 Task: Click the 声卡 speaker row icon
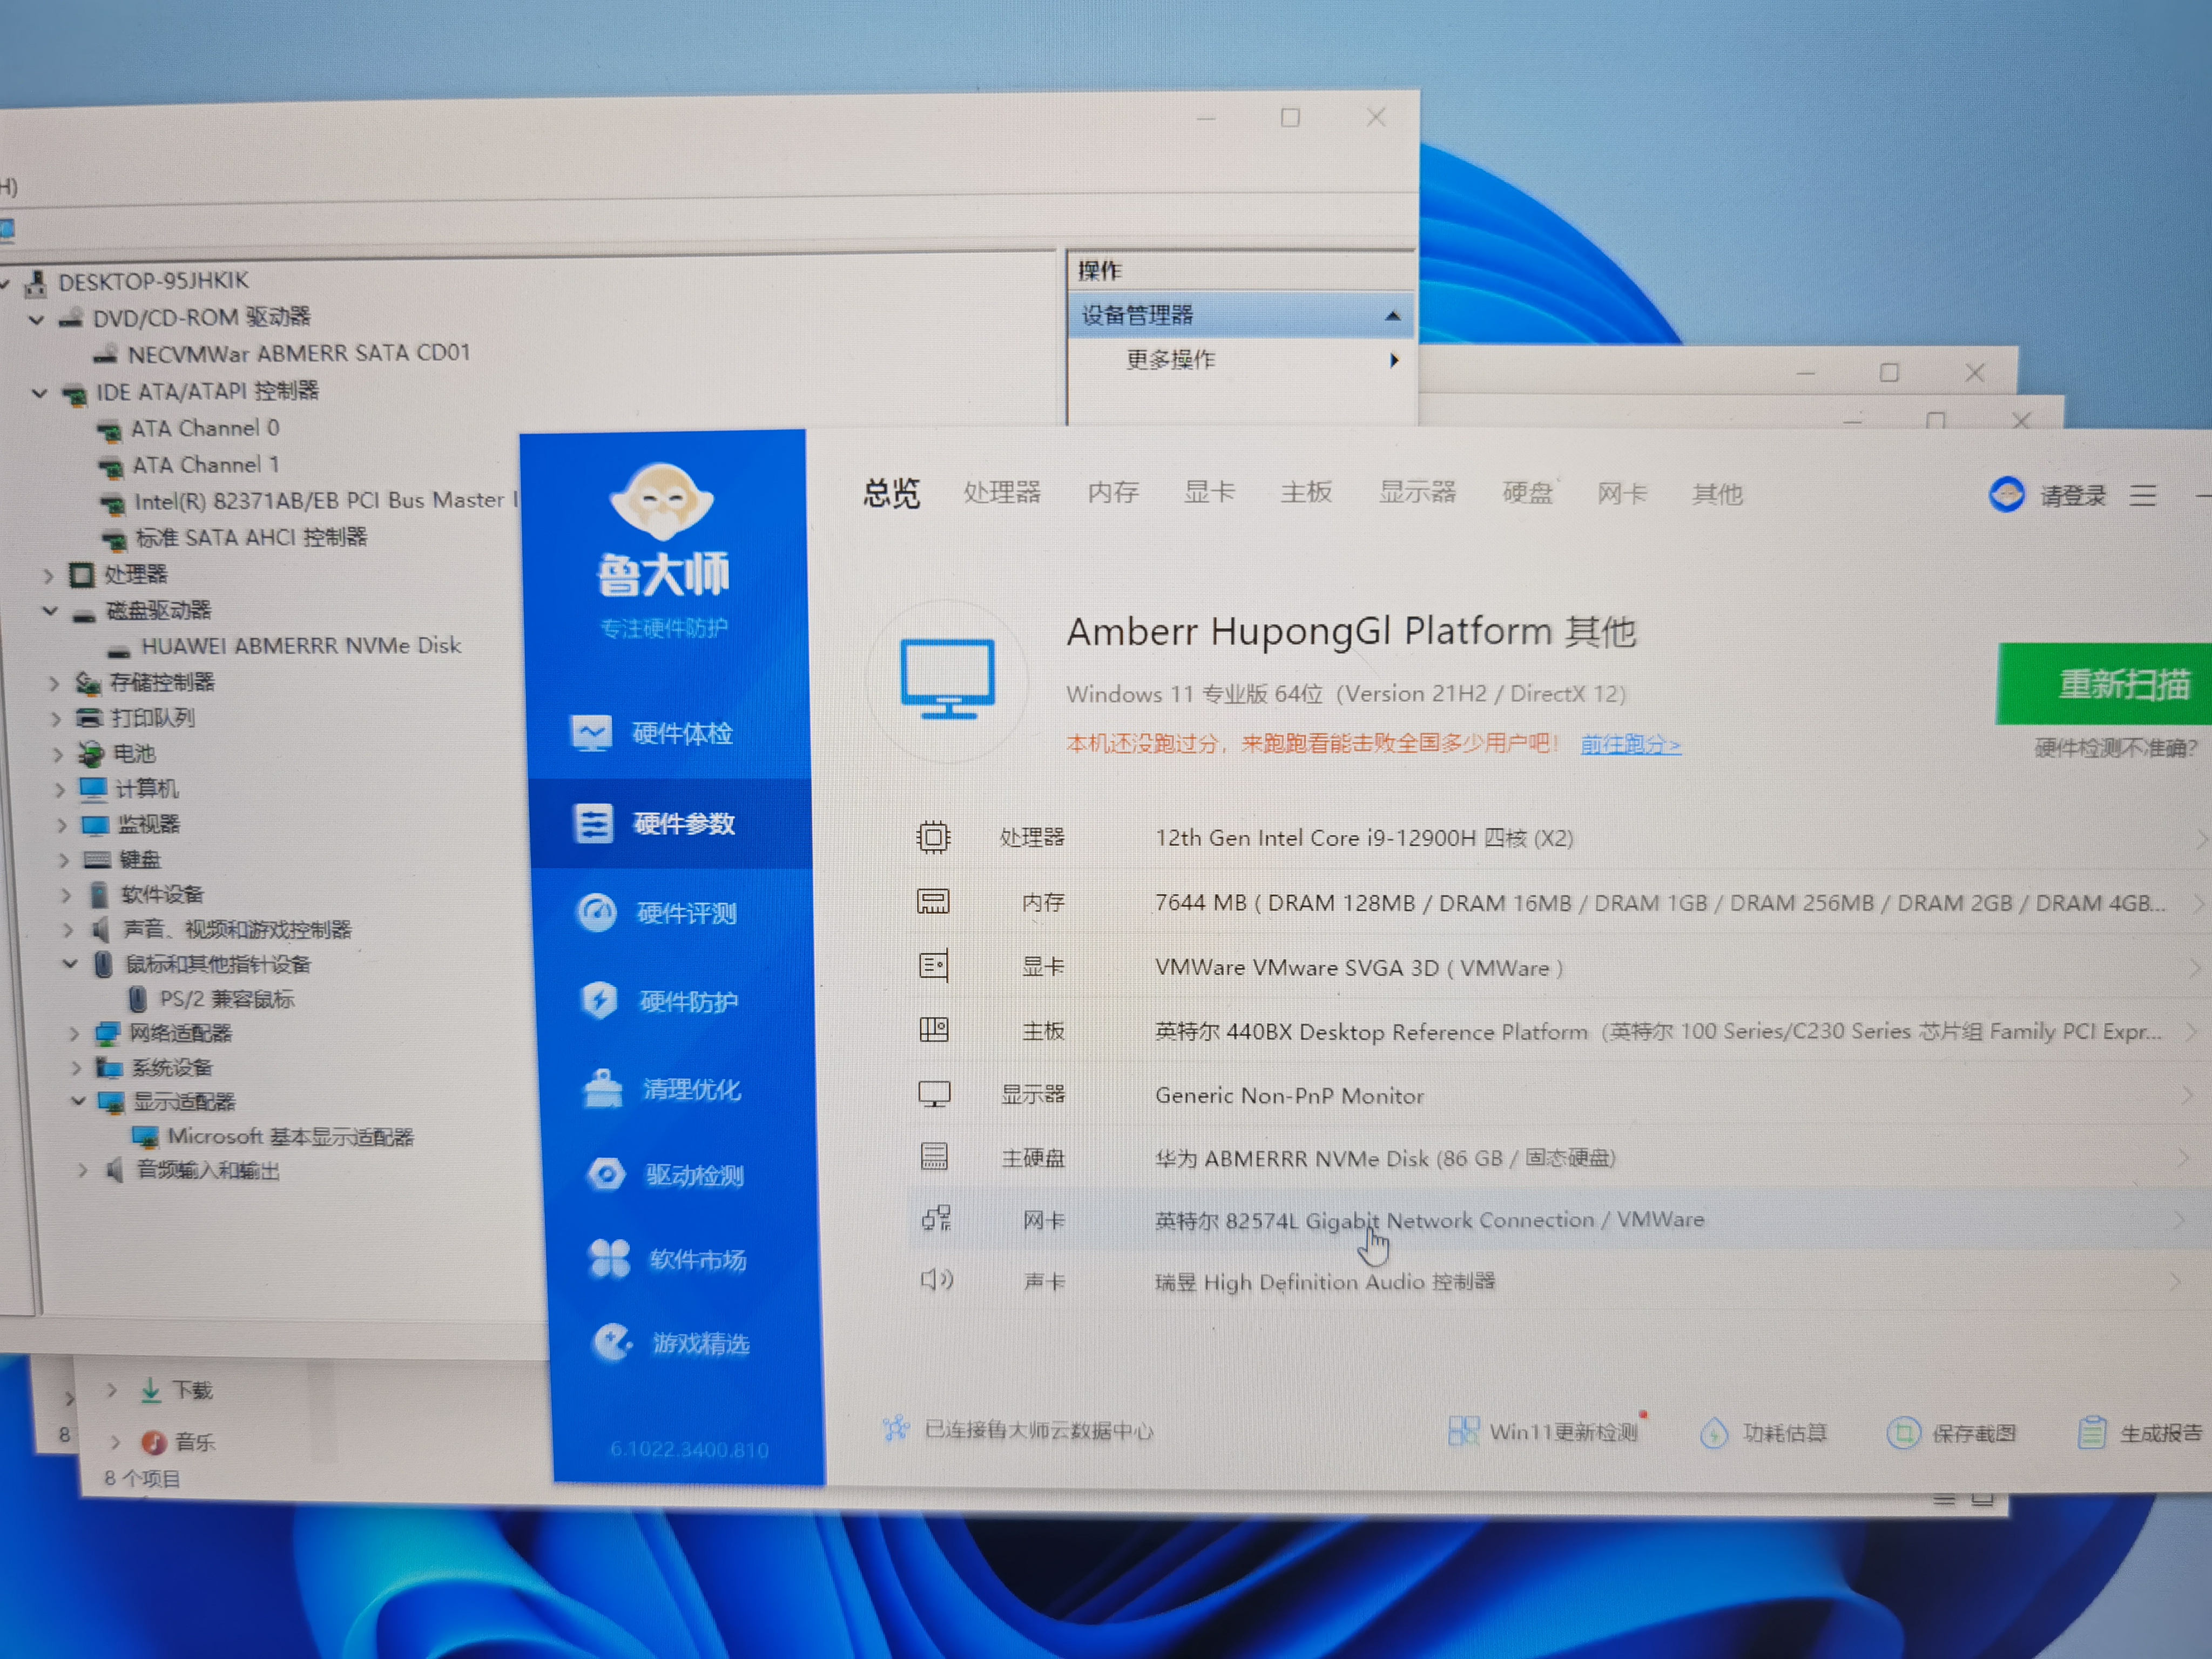click(x=937, y=1280)
